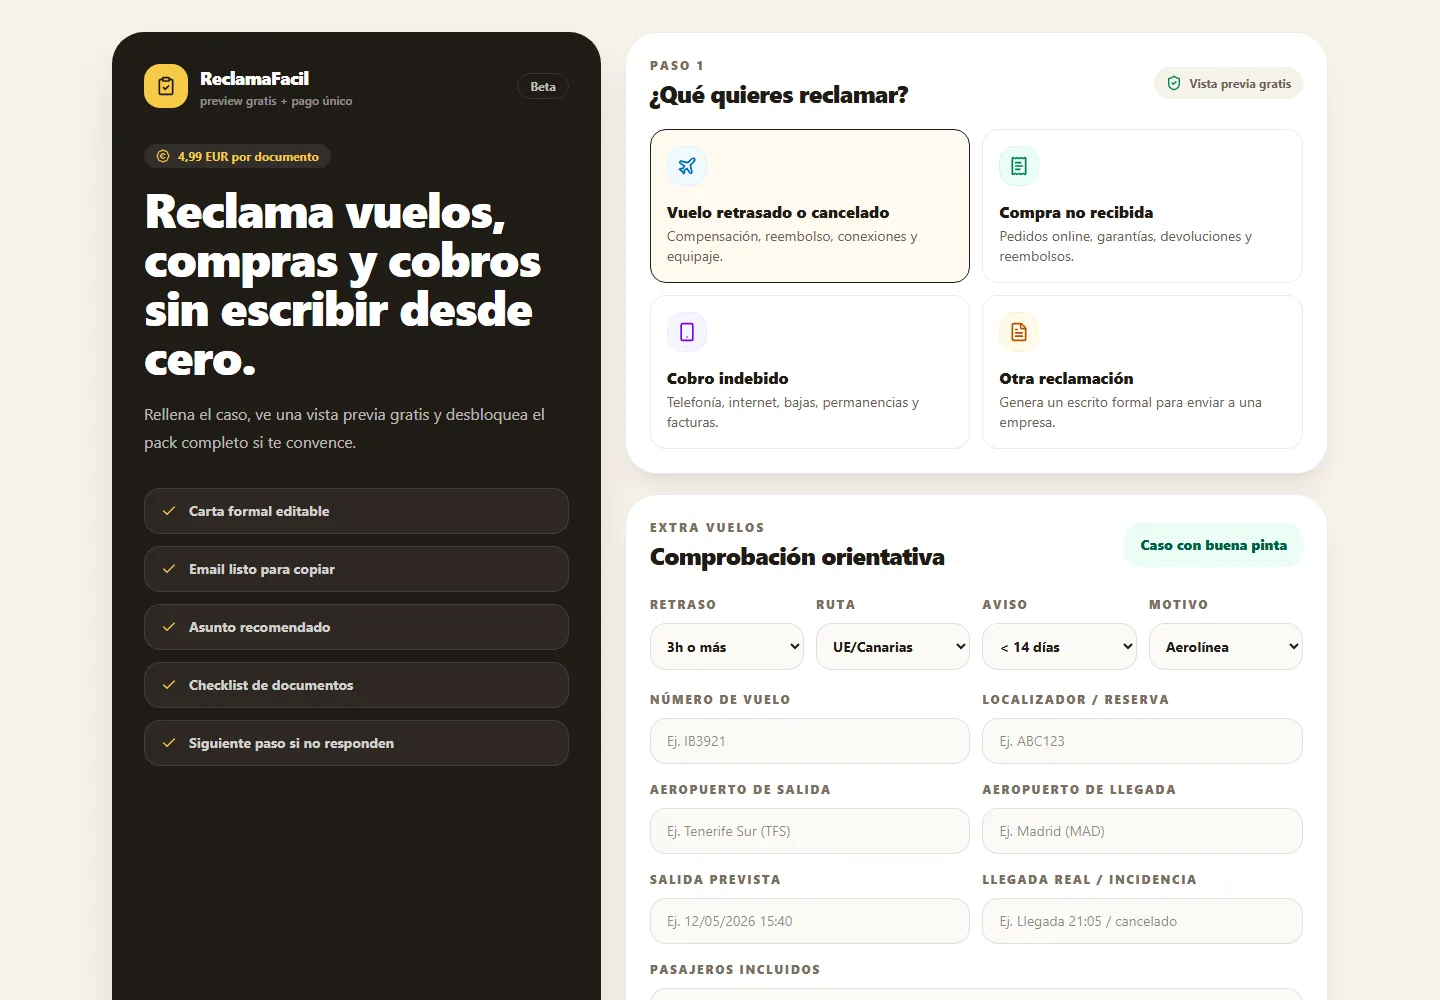The height and width of the screenshot is (1000, 1440).
Task: Click checkmark icon next to Siguiente paso si no responden
Action: pos(169,743)
